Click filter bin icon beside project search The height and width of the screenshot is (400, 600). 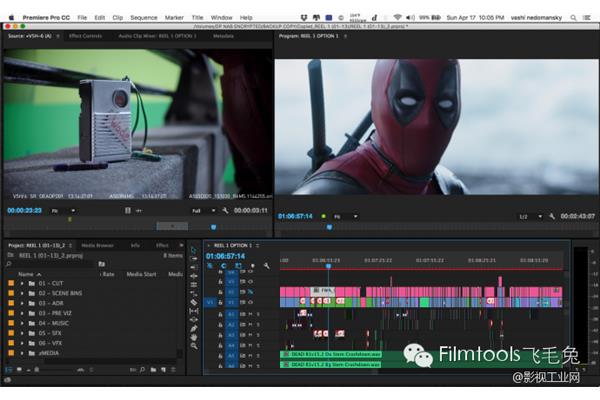[x=101, y=264]
